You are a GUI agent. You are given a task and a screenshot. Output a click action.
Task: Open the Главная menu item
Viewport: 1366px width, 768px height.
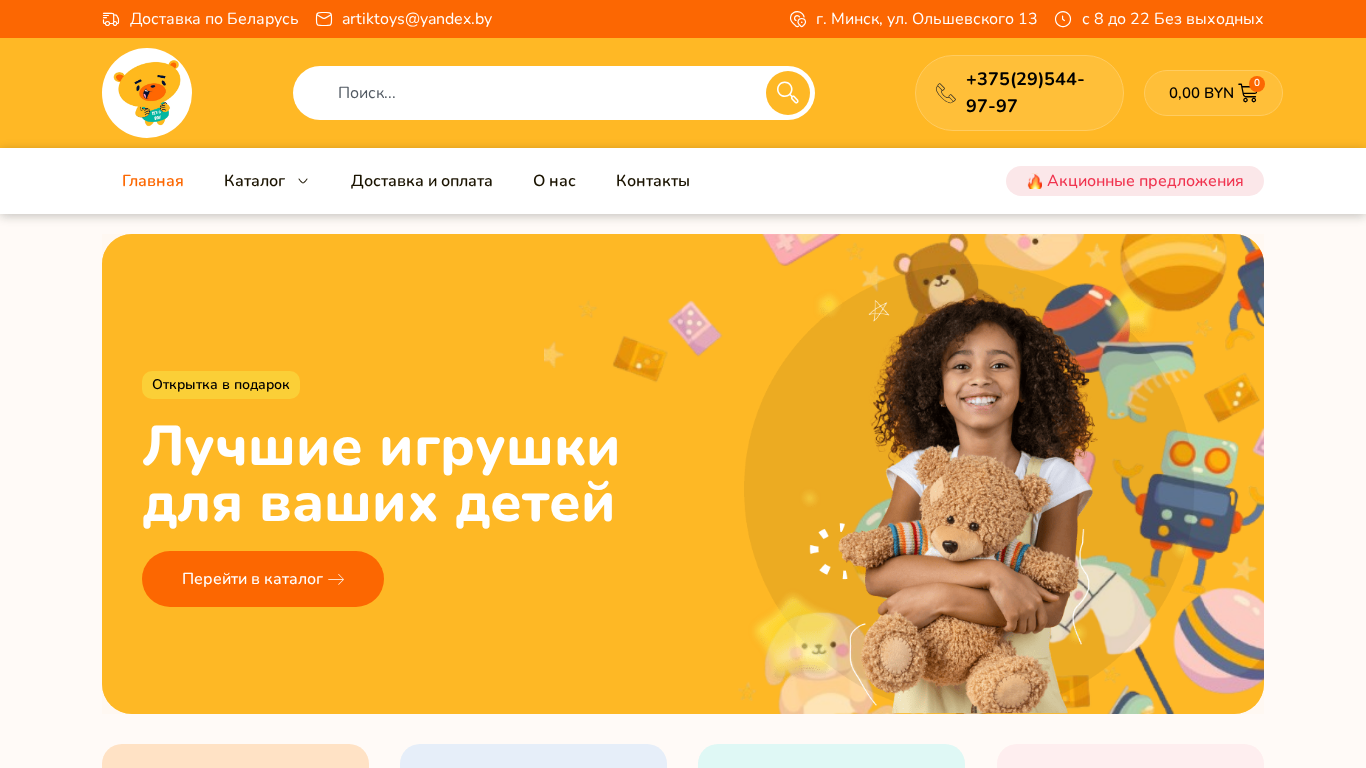point(153,181)
